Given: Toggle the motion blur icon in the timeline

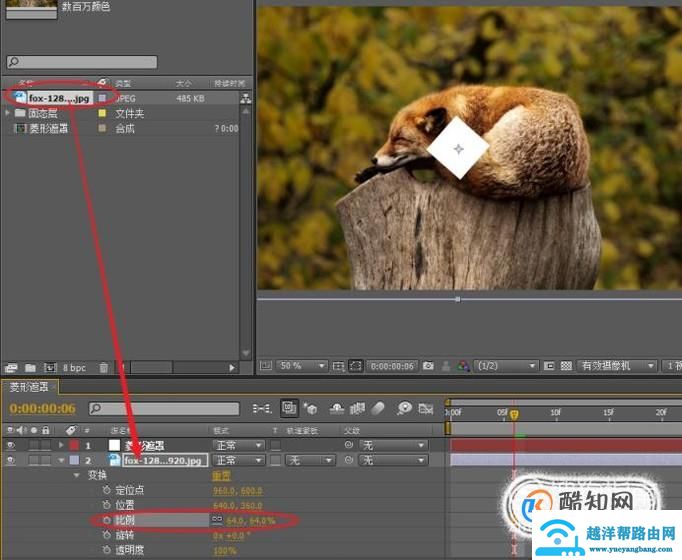Looking at the screenshot, I should point(378,409).
